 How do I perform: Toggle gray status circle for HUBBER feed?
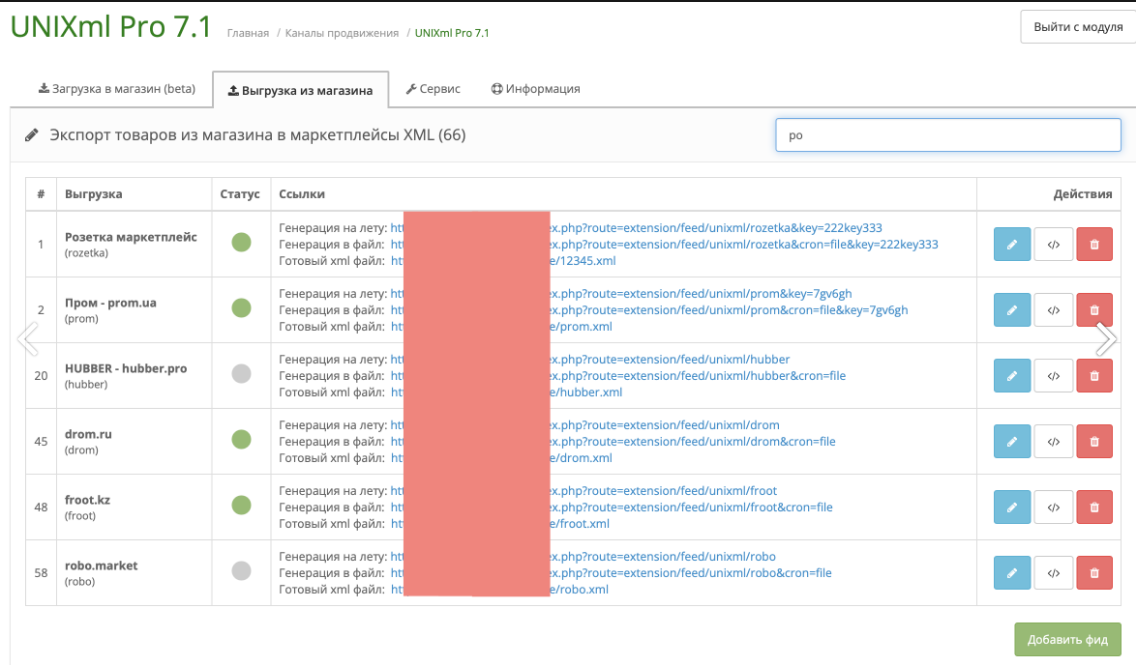click(x=241, y=375)
